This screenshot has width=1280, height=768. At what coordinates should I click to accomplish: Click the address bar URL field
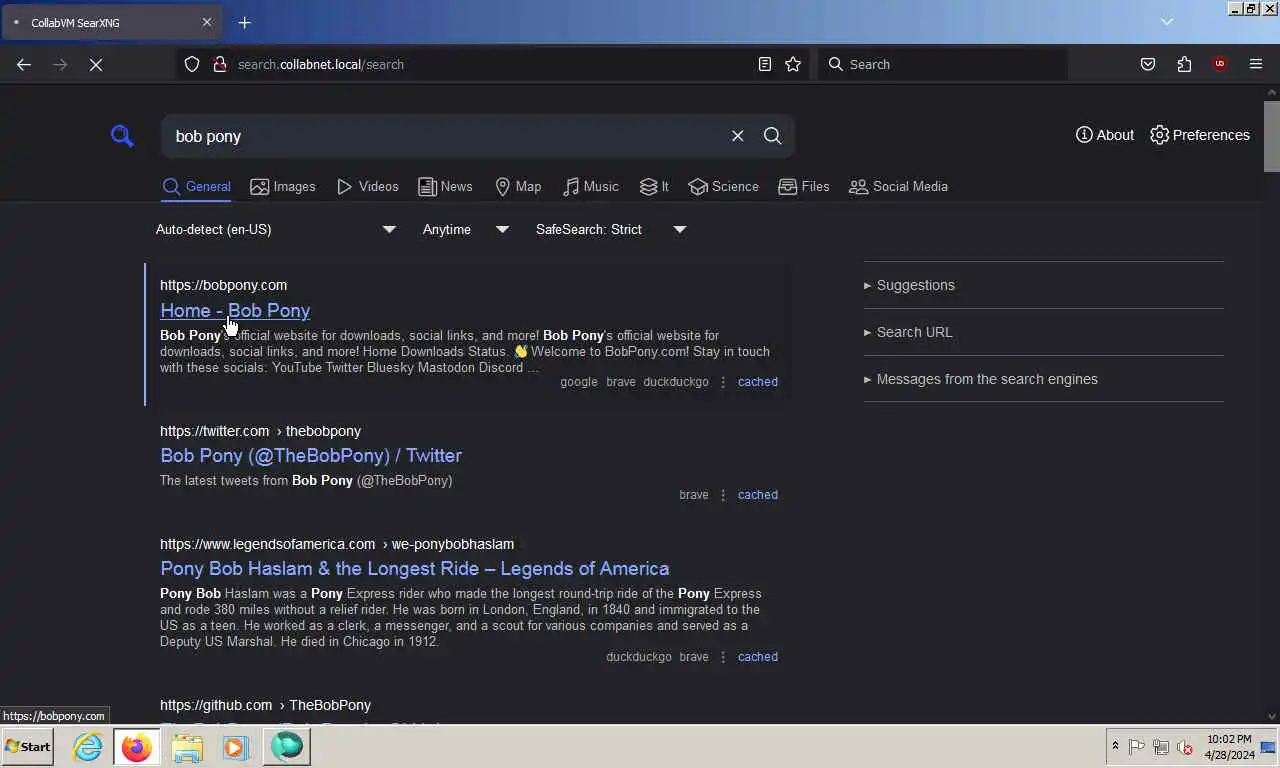click(490, 64)
